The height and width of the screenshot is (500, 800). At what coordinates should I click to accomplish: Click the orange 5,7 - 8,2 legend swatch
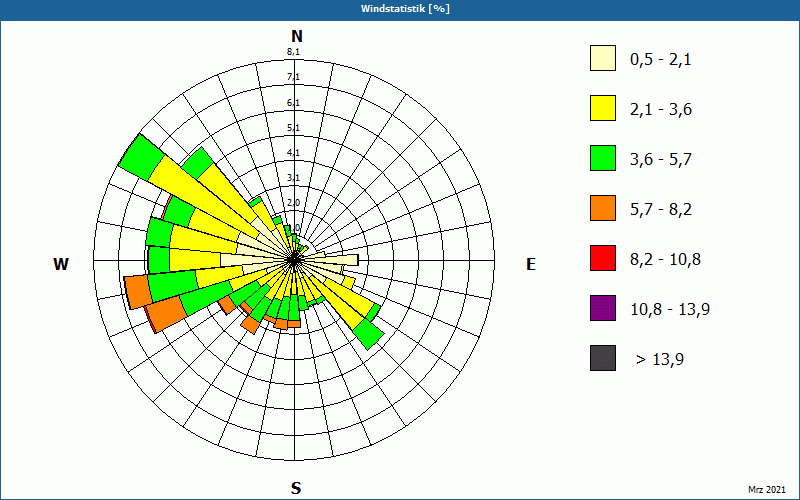[603, 208]
